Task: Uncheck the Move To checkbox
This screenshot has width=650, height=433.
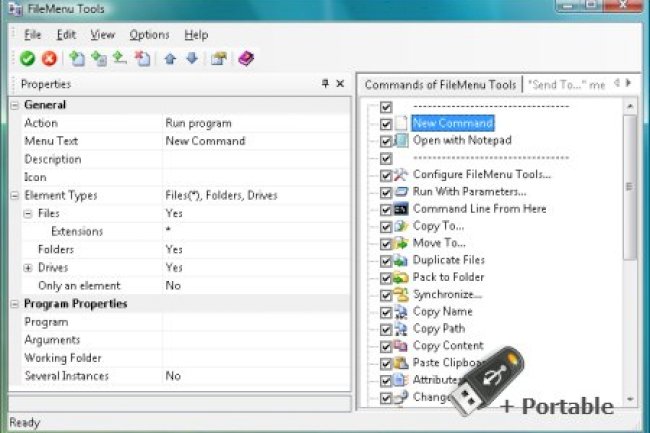Action: click(386, 244)
